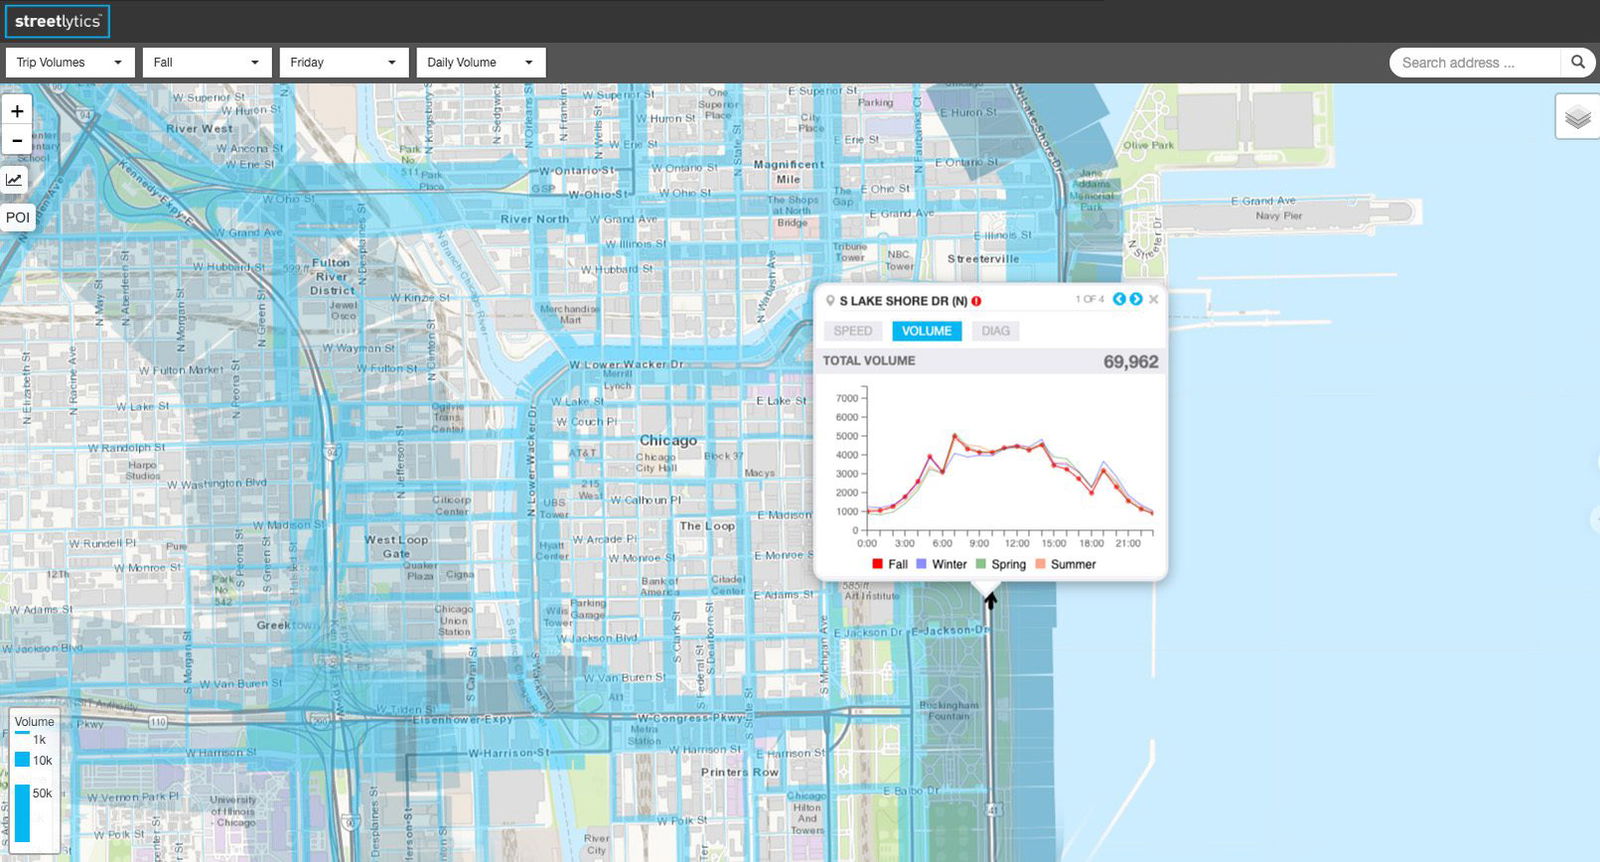Expand the Fall season dropdown
This screenshot has height=862, width=1600.
tap(206, 62)
